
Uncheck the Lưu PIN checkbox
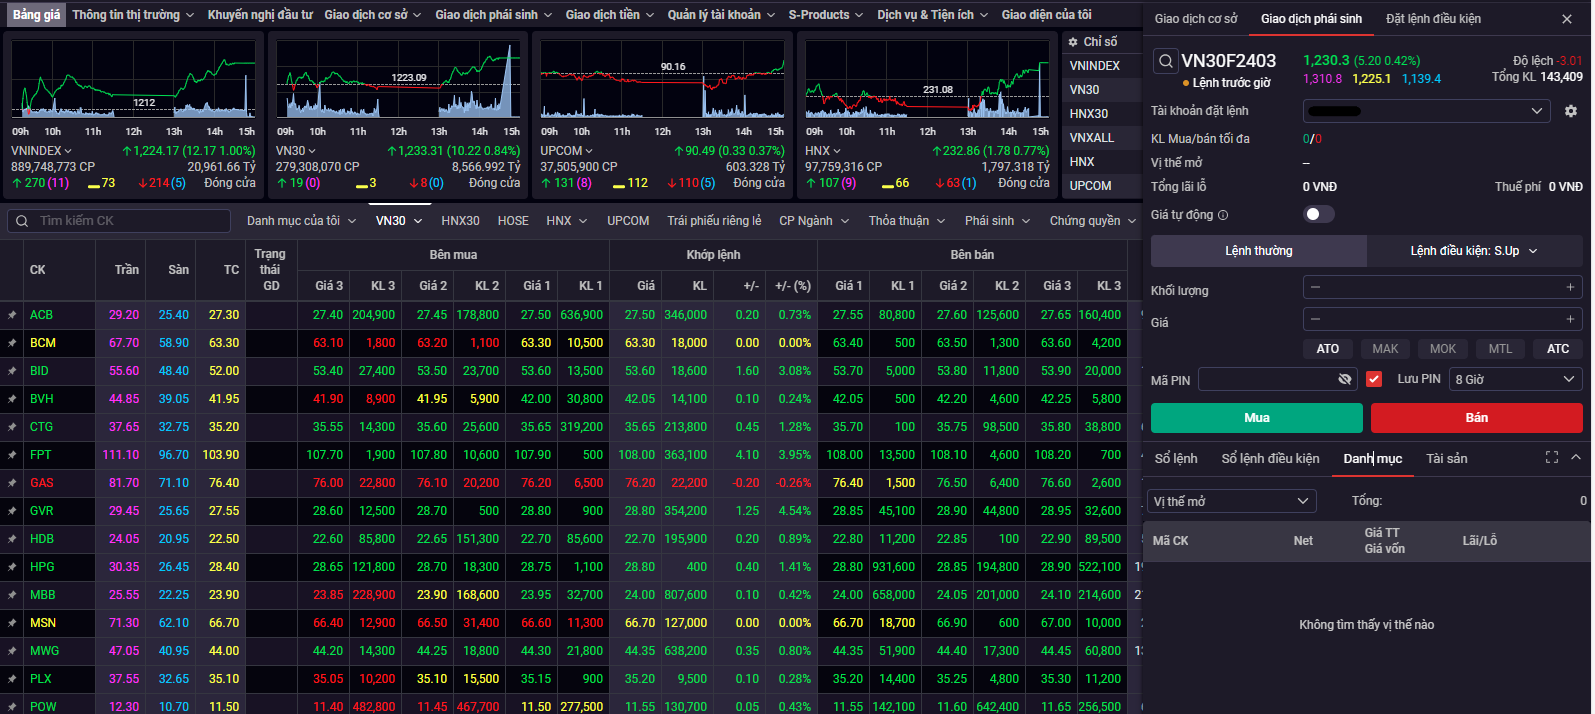coord(1374,379)
